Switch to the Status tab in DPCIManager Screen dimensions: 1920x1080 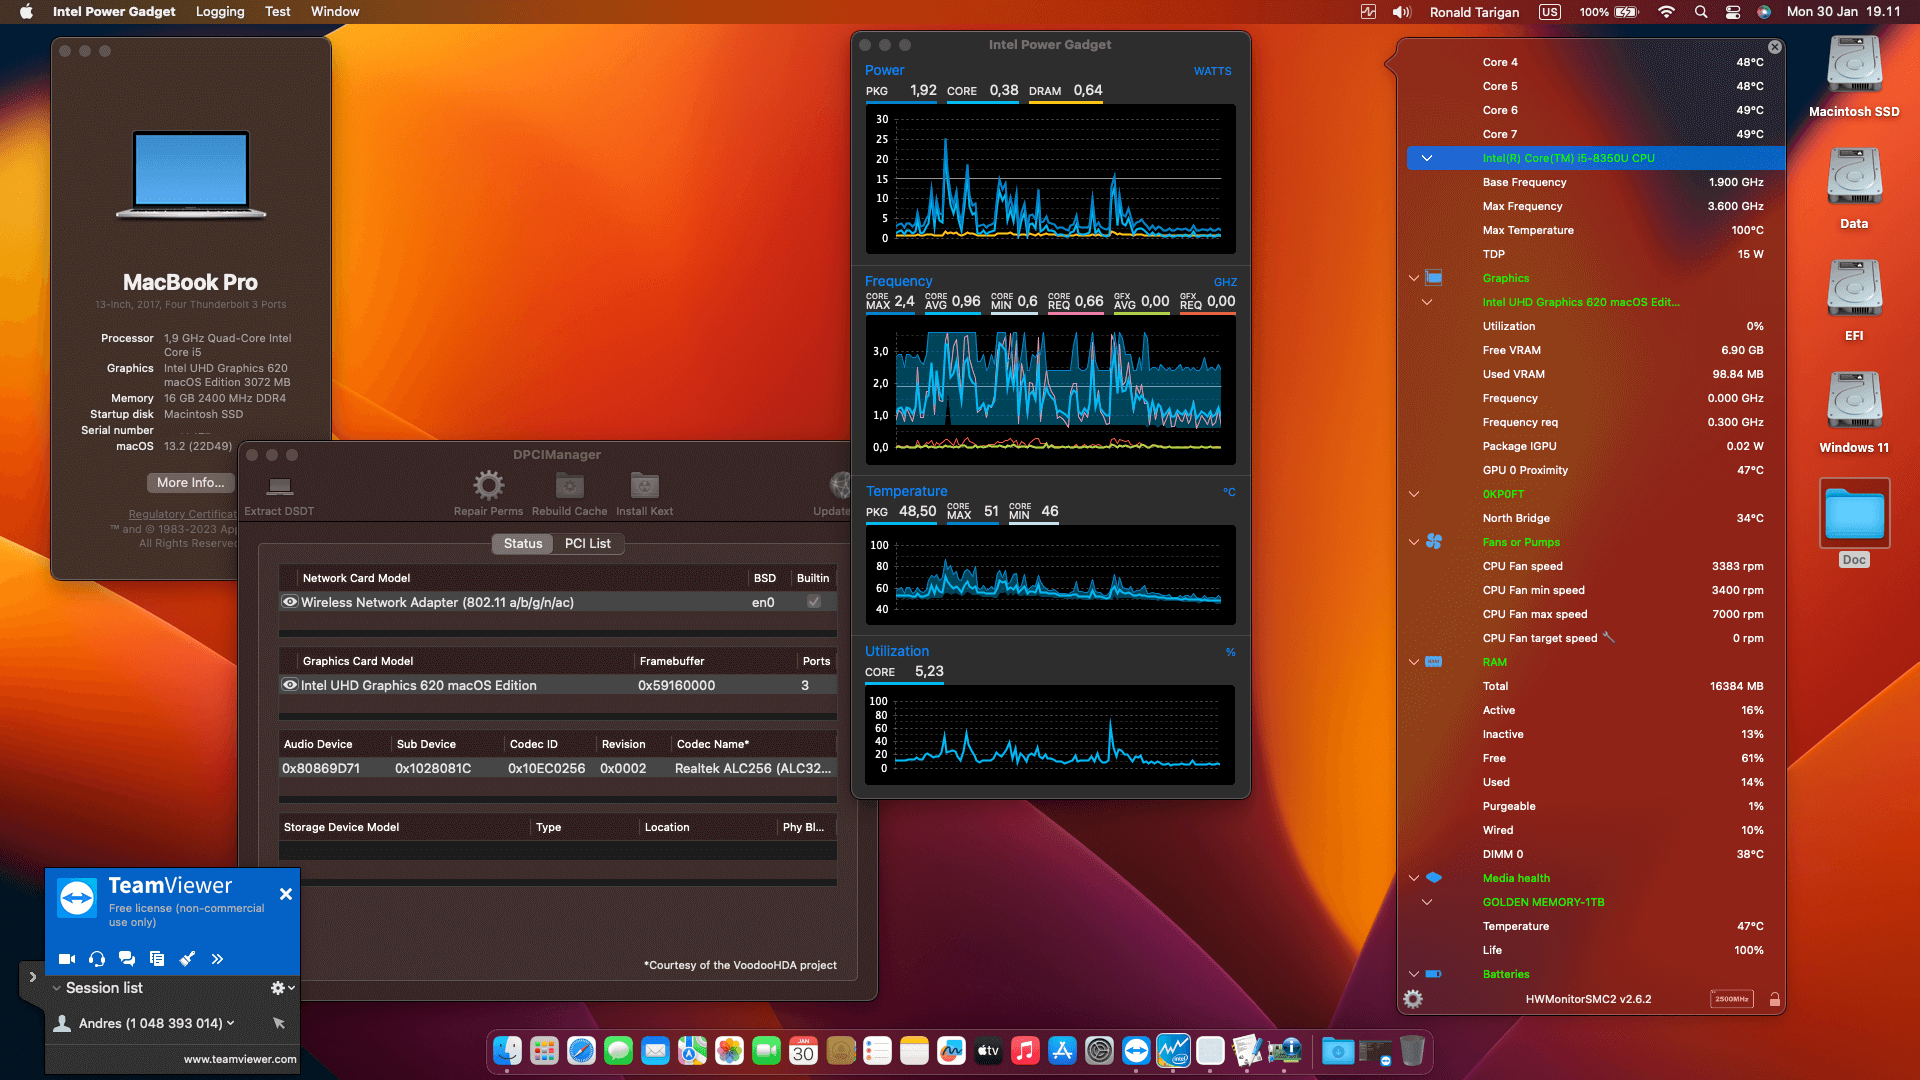point(523,543)
